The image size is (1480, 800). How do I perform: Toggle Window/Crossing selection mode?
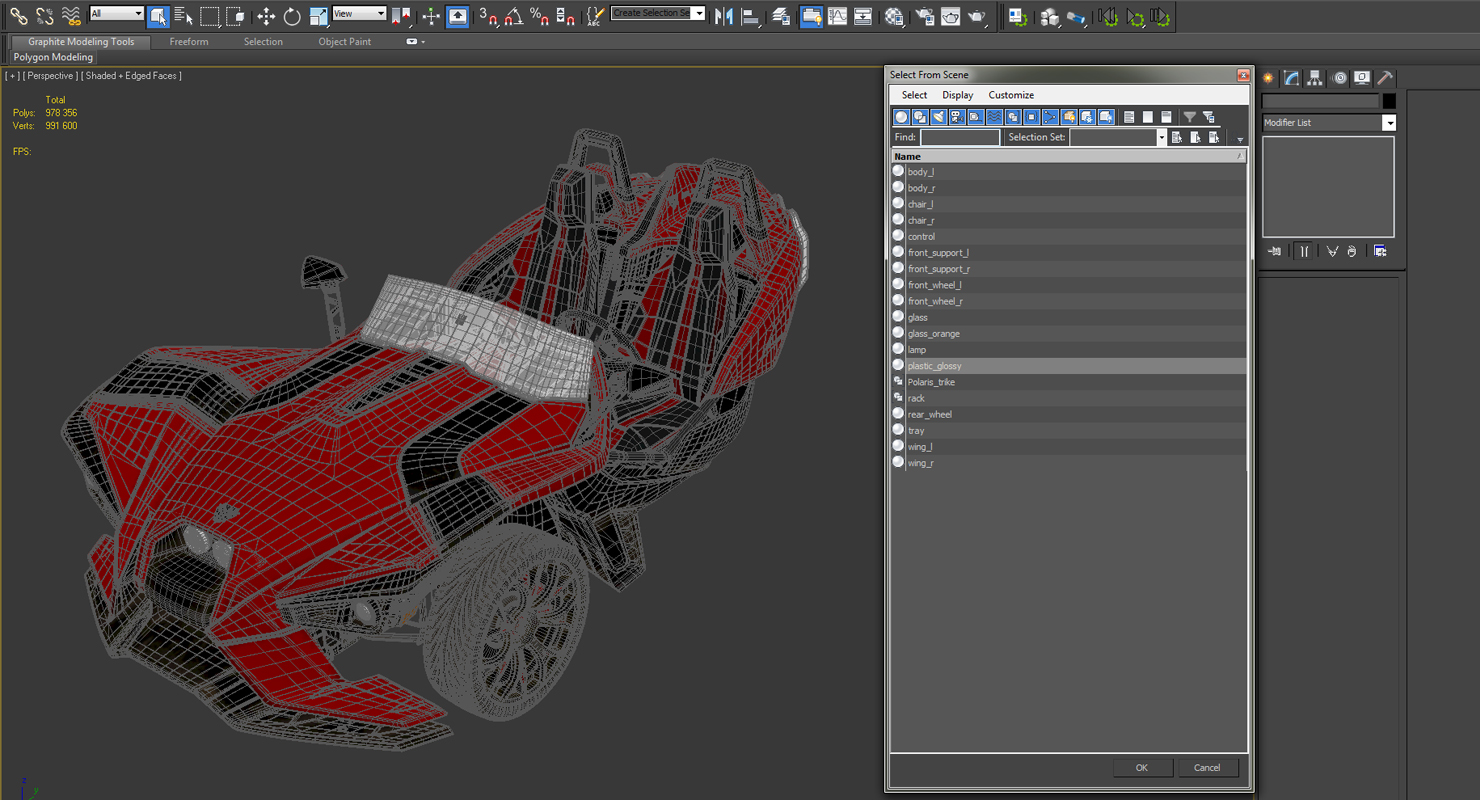(x=235, y=16)
